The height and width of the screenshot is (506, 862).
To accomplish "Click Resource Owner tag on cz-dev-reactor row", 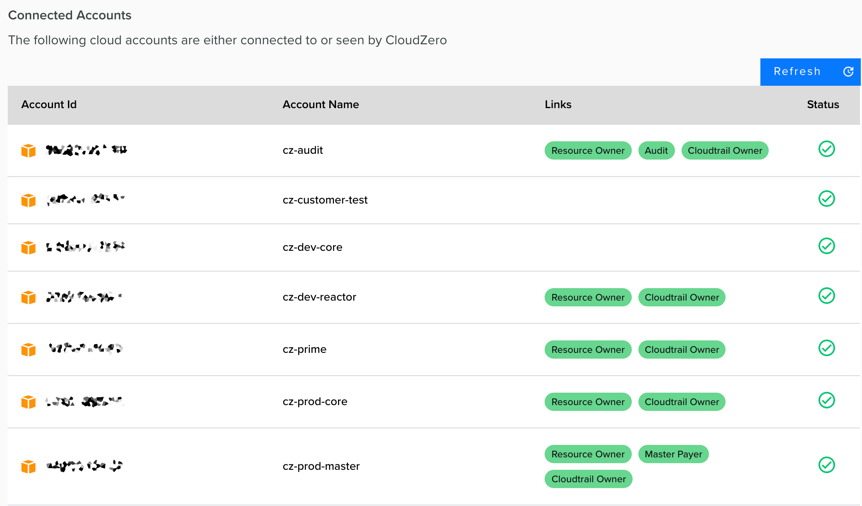I will point(588,298).
